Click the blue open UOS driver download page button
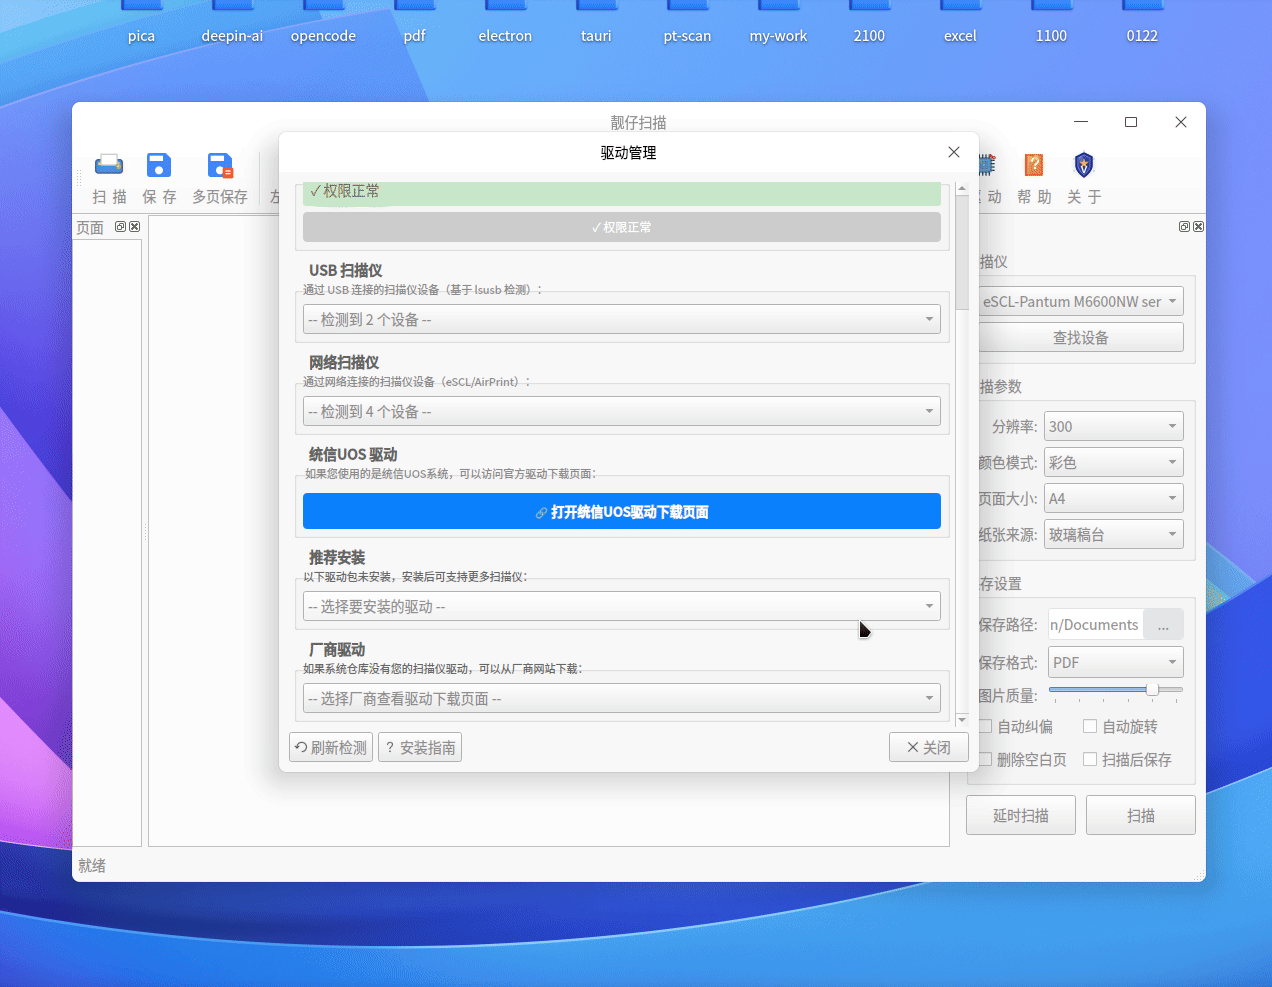This screenshot has width=1272, height=987. point(621,512)
